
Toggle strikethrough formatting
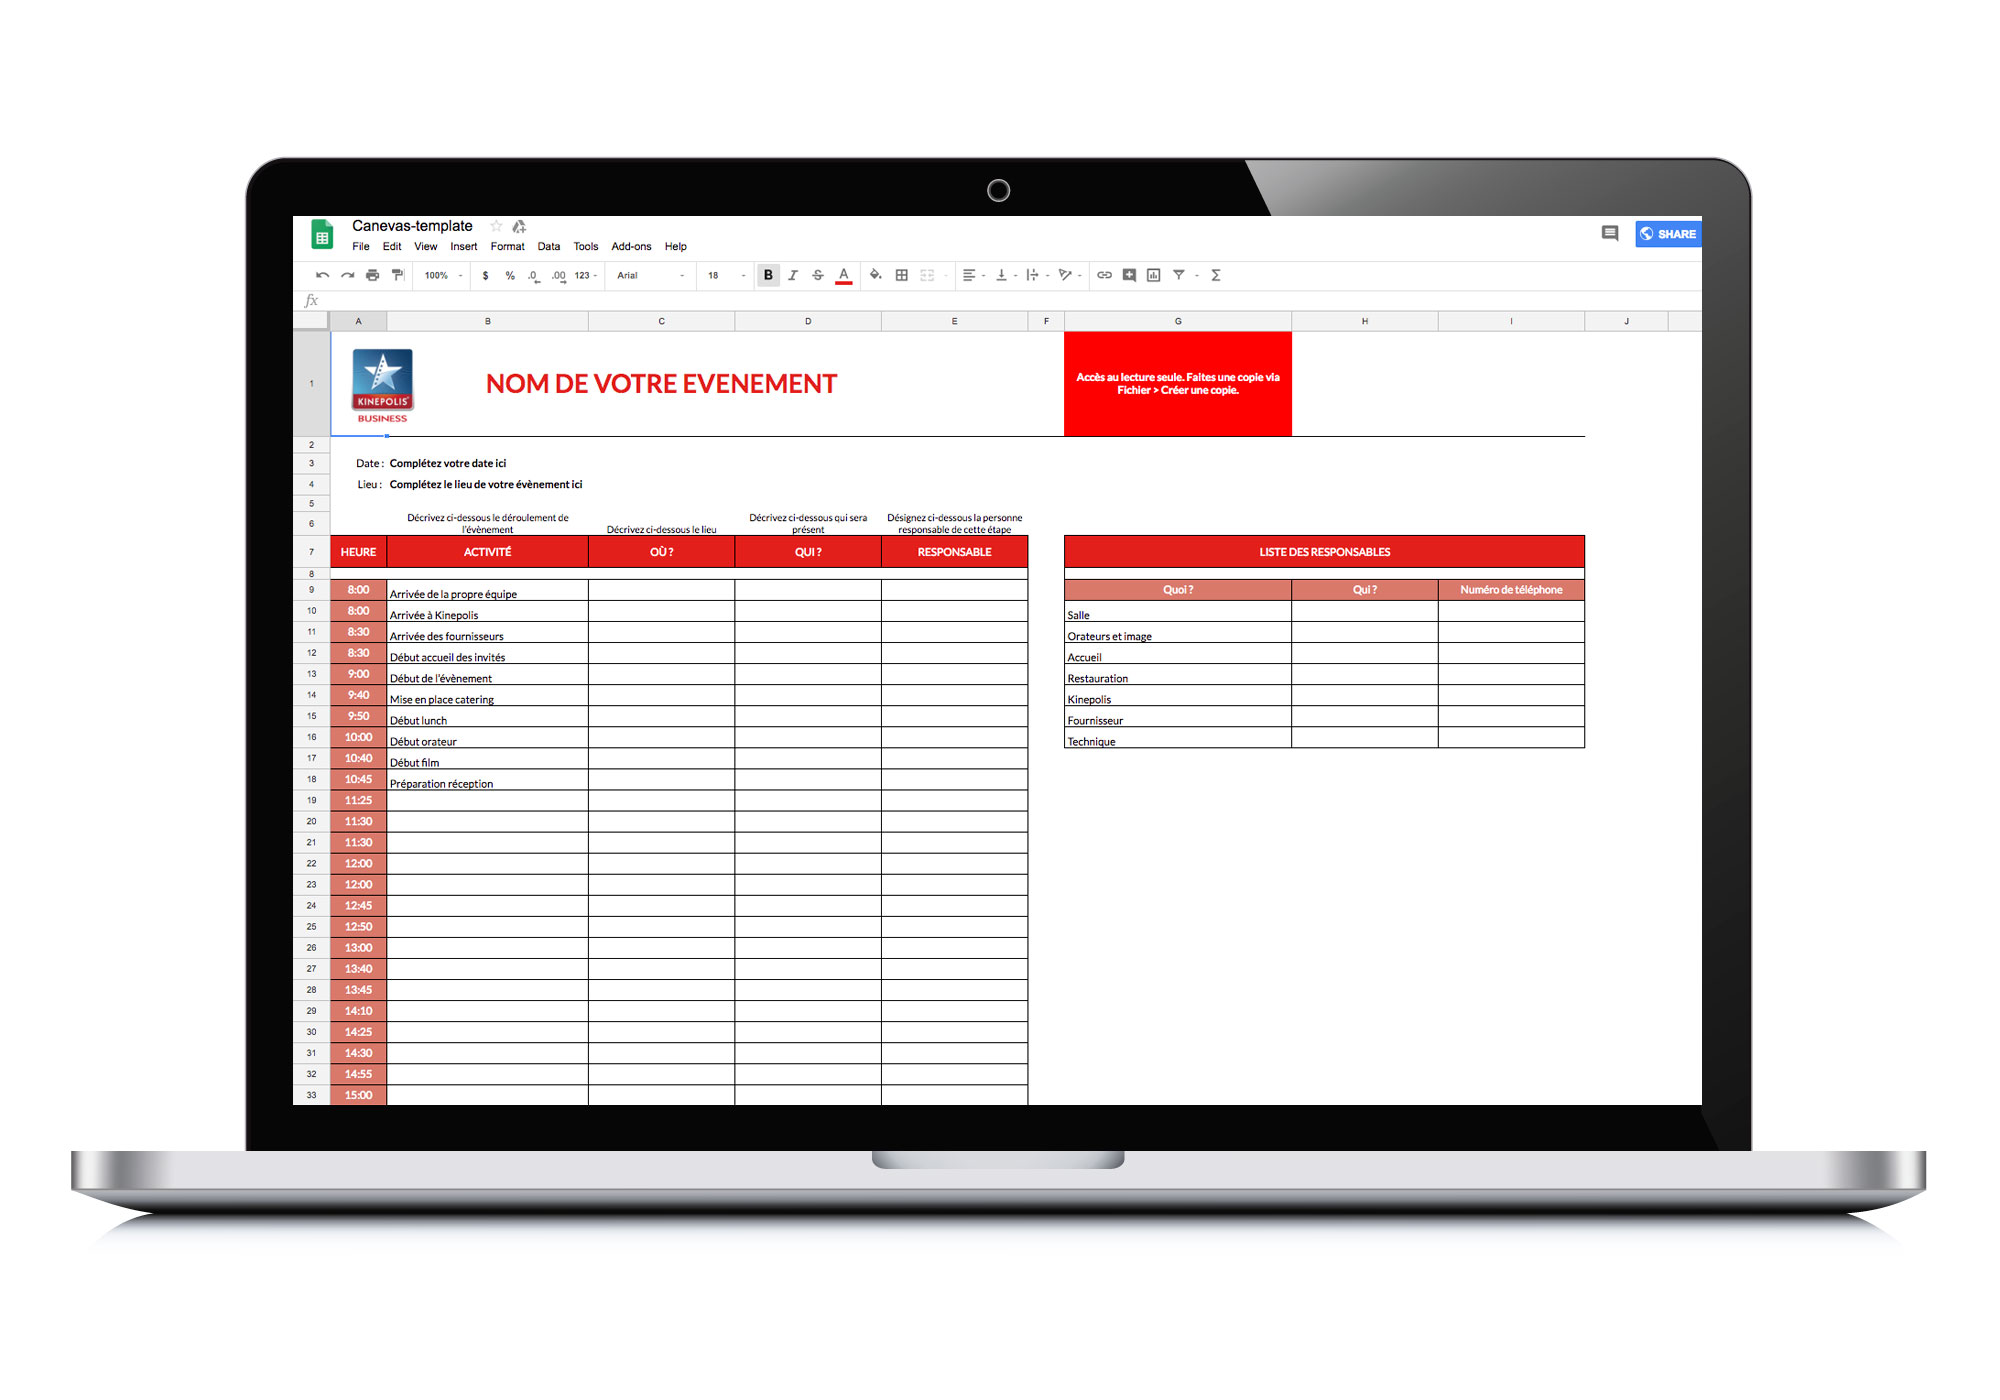pyautogui.click(x=818, y=275)
